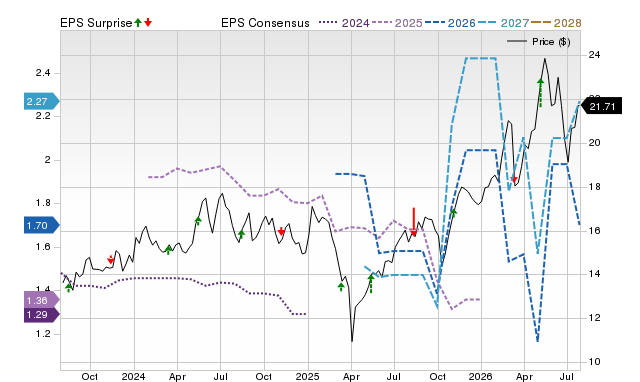Click the 18 label on the price axis
Image resolution: width=640 pixels, height=382 pixels.
(x=594, y=187)
